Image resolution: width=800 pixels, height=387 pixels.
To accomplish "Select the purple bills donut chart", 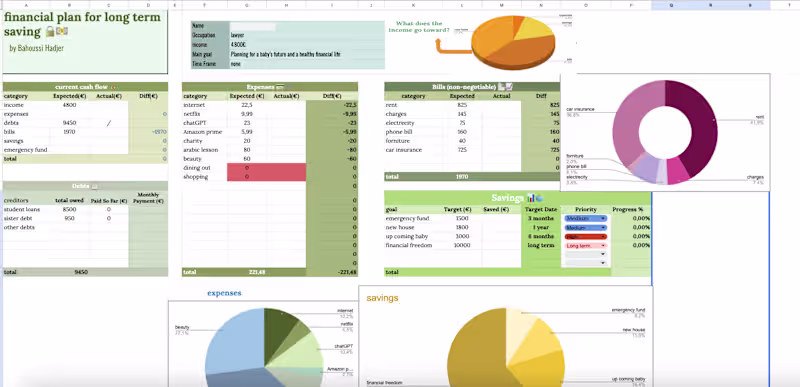I will (x=665, y=133).
